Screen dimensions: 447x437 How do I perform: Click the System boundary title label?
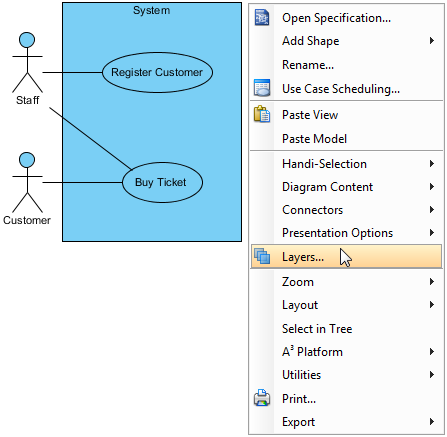pos(152,10)
